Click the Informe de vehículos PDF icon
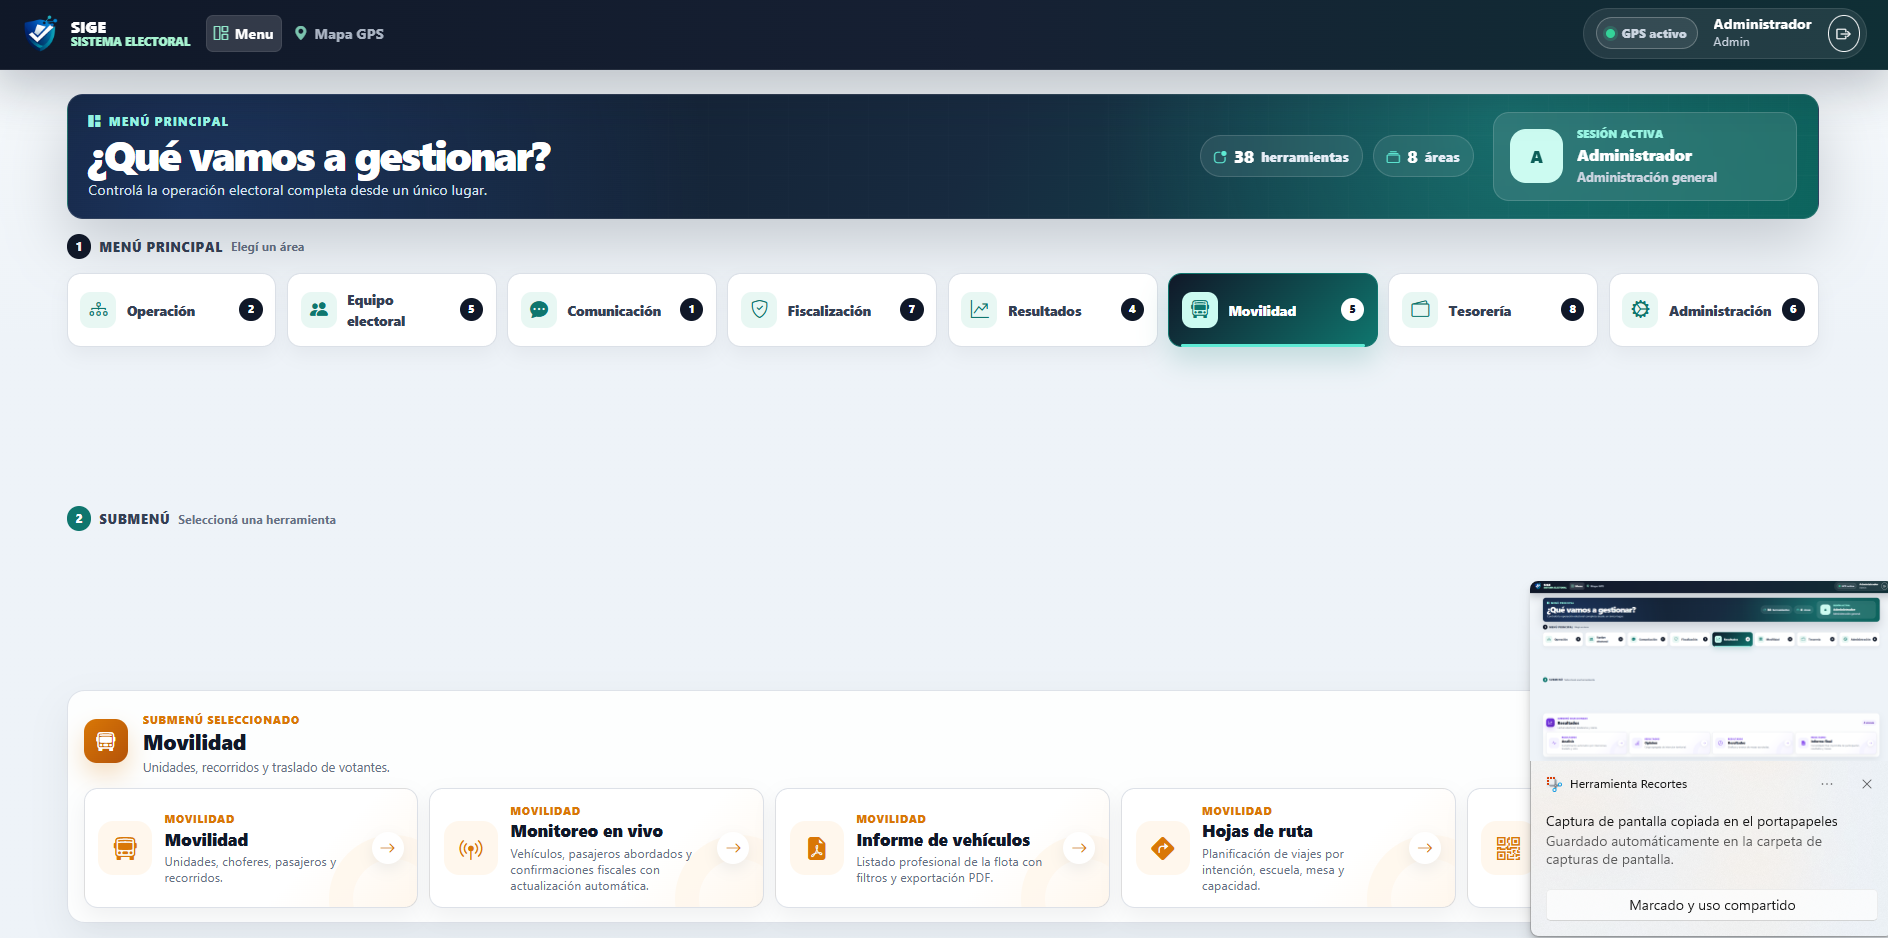 [x=817, y=849]
